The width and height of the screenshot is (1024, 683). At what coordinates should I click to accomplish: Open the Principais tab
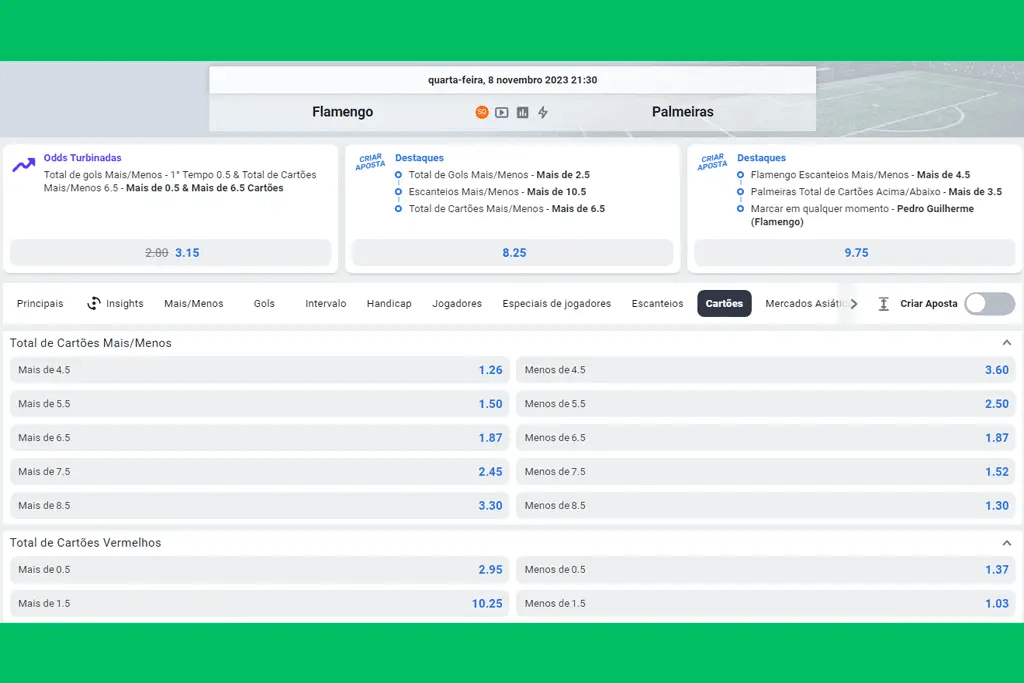click(40, 304)
